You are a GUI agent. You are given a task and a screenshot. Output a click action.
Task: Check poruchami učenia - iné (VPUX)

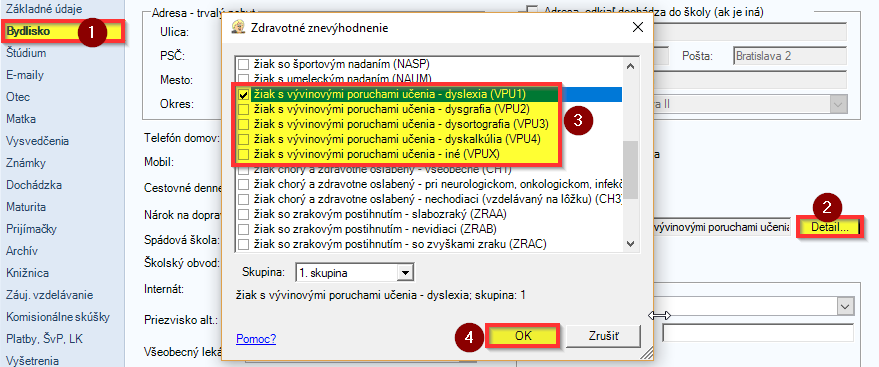click(x=243, y=154)
